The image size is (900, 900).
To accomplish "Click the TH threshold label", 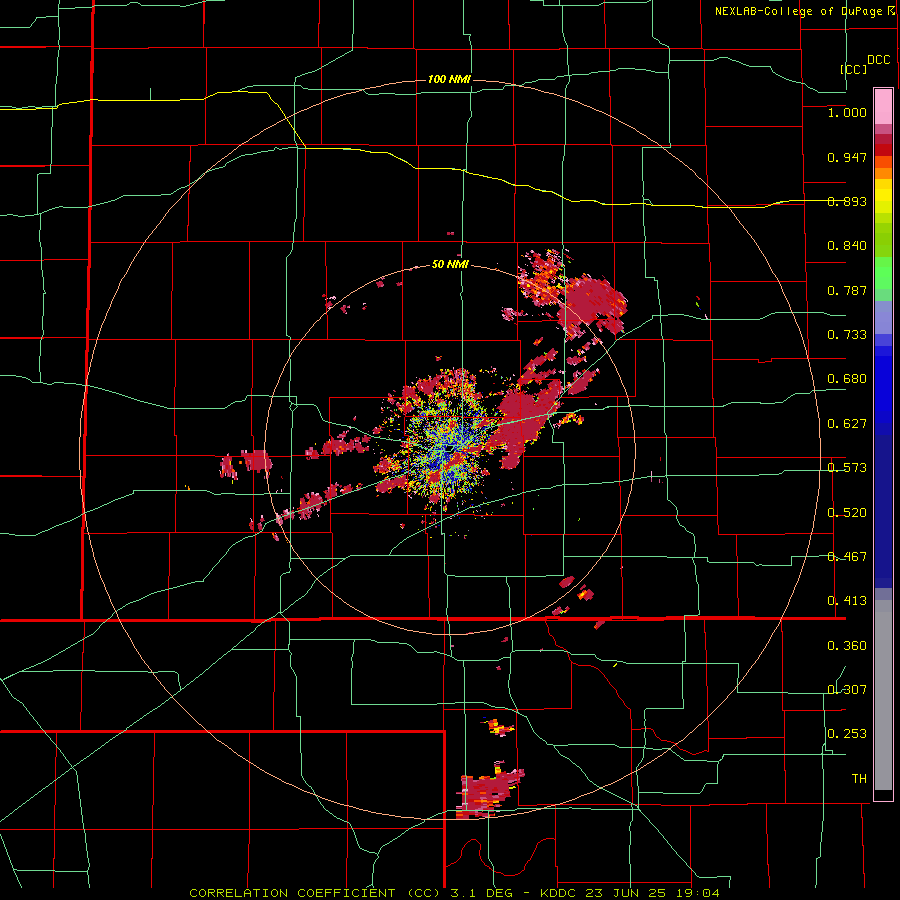I will coord(859,779).
